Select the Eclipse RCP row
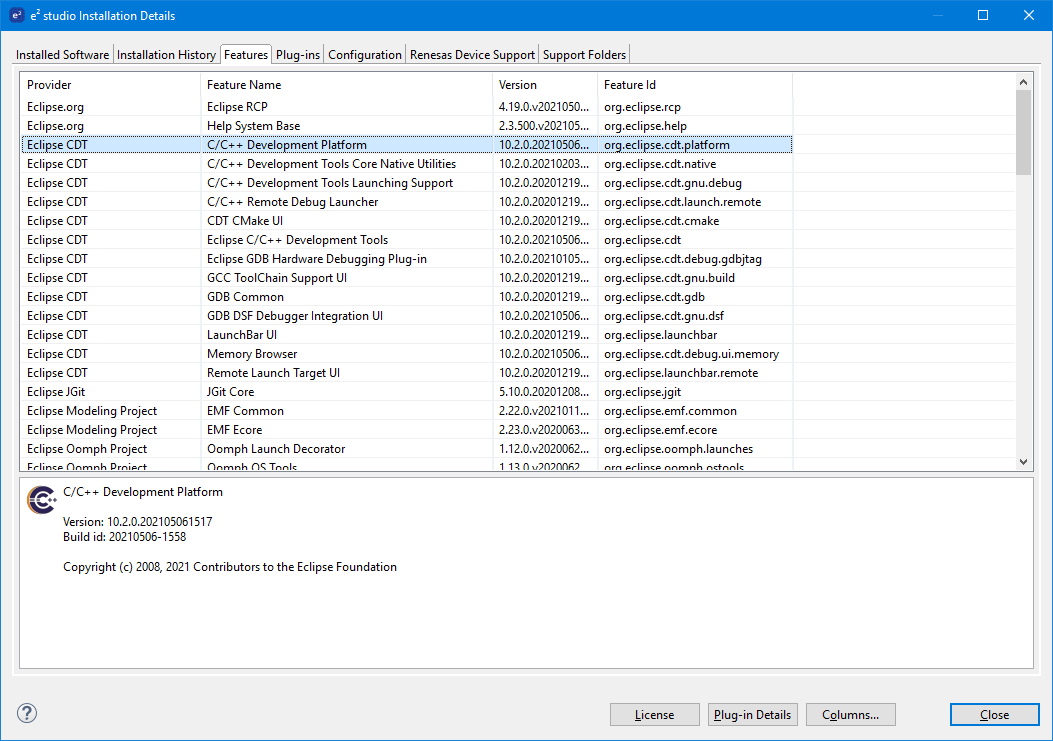The width and height of the screenshot is (1053, 741). point(406,107)
